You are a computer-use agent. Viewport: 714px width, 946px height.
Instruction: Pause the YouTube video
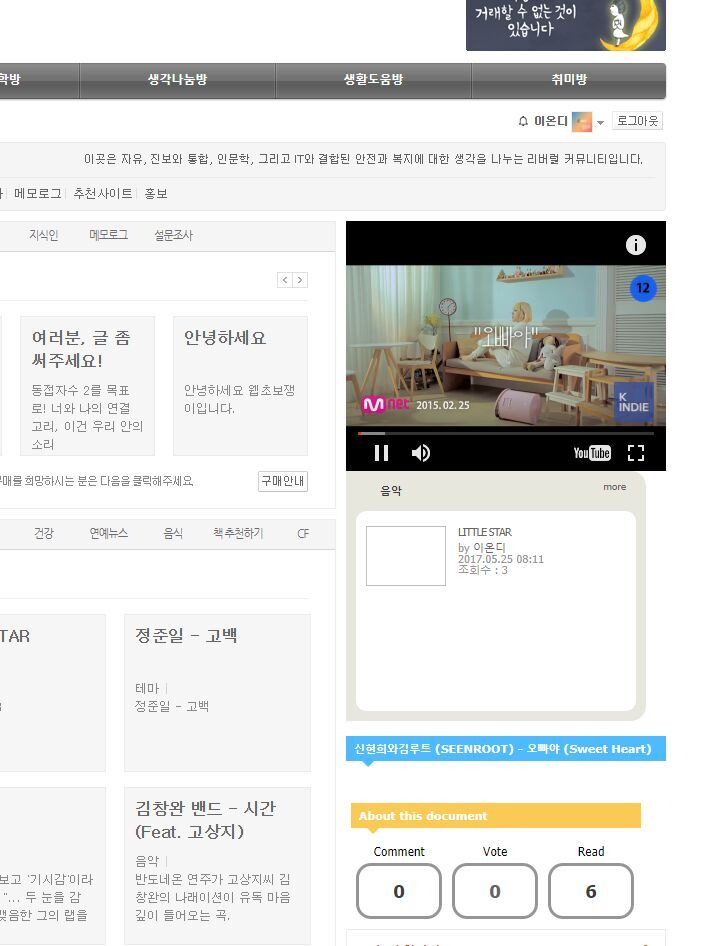point(381,452)
